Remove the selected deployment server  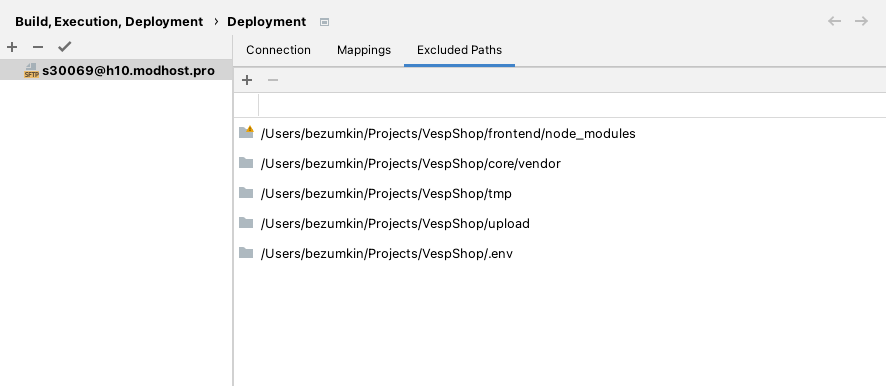(x=38, y=47)
